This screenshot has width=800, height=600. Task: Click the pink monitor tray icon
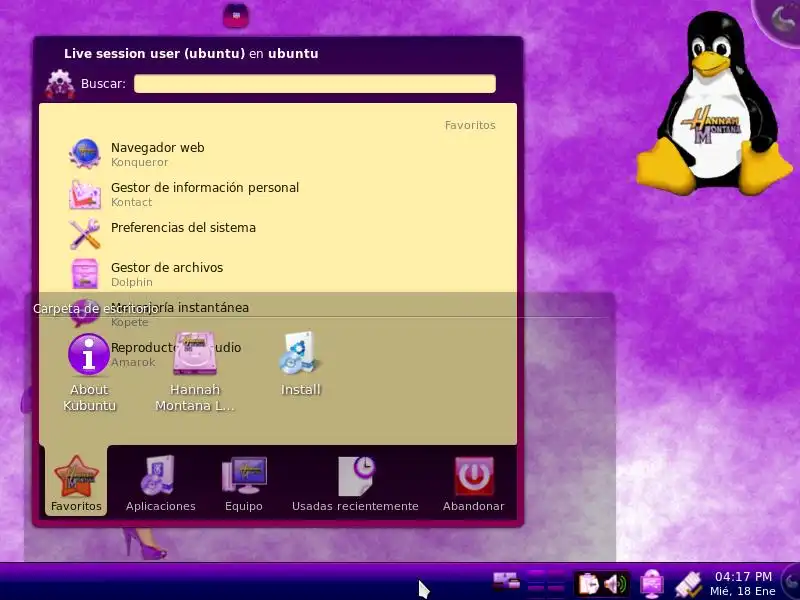[x=652, y=584]
